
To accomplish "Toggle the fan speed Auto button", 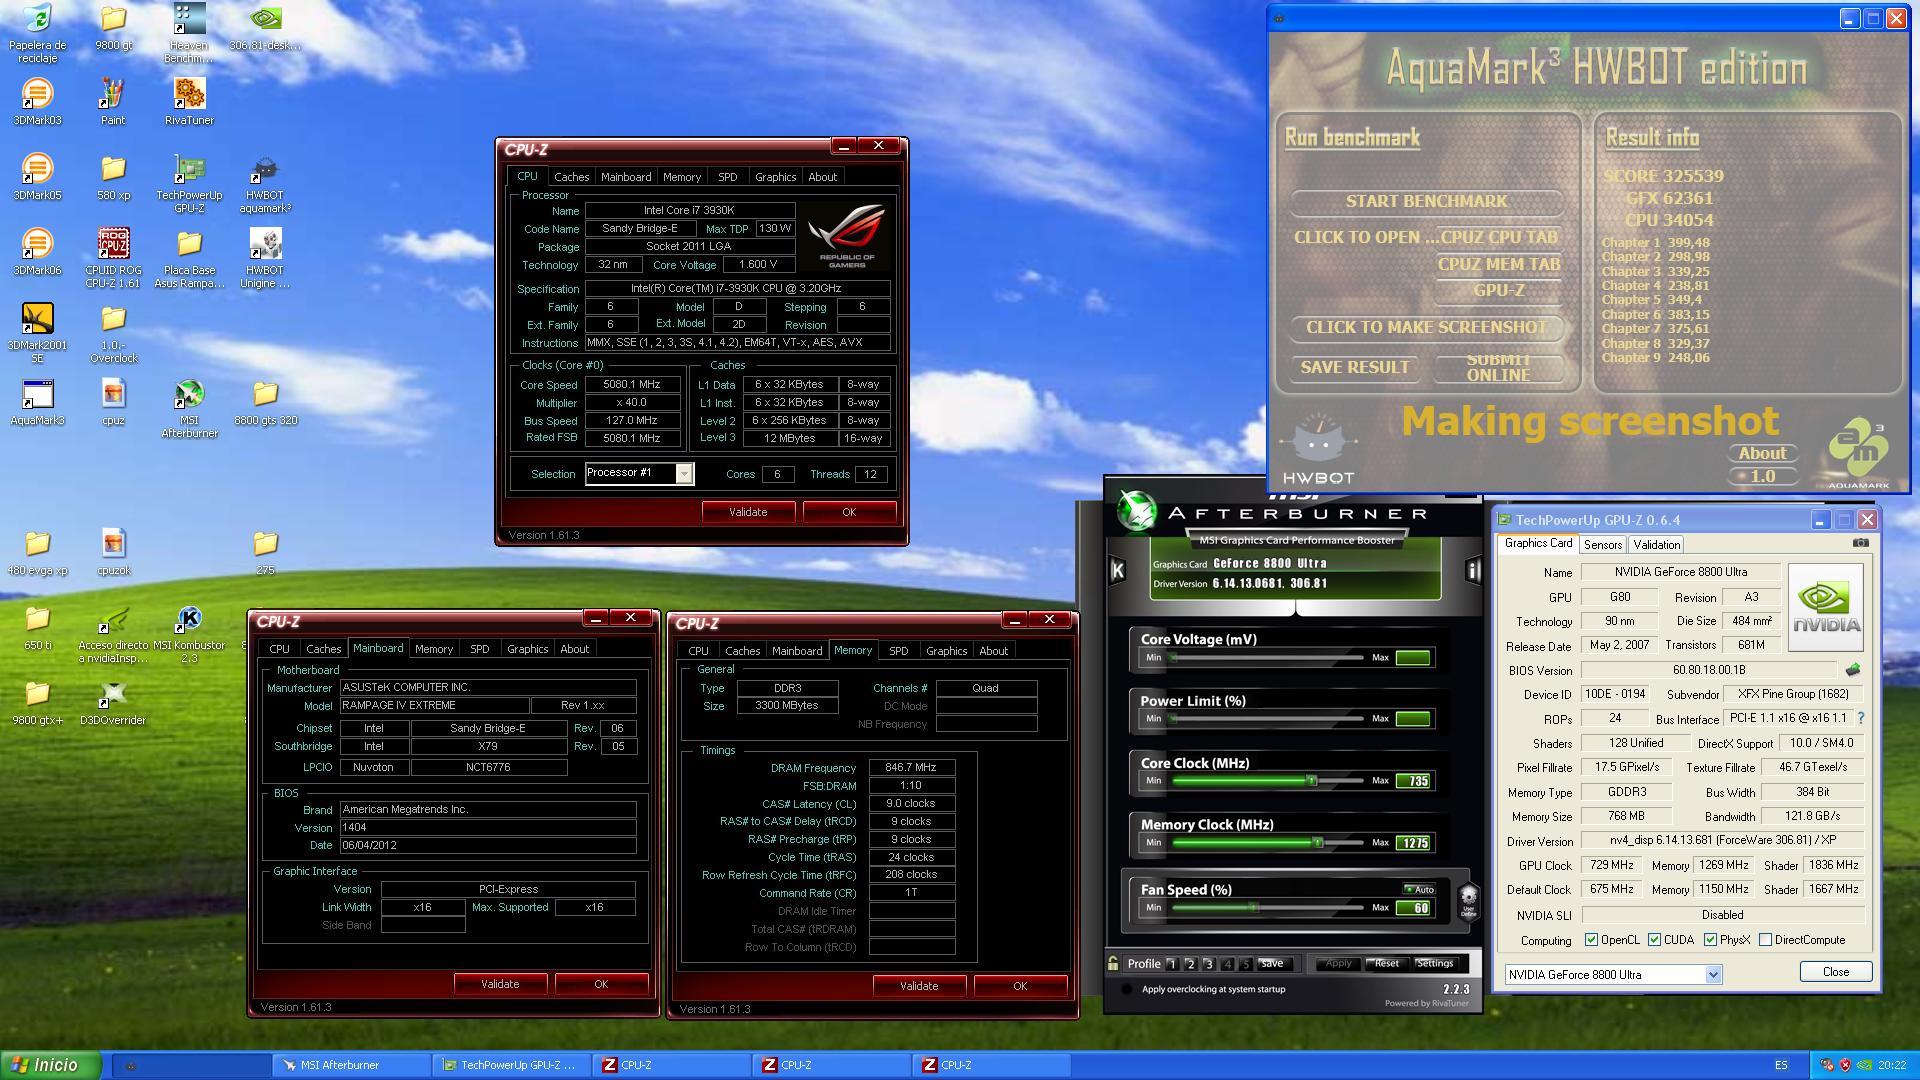I will point(1419,889).
